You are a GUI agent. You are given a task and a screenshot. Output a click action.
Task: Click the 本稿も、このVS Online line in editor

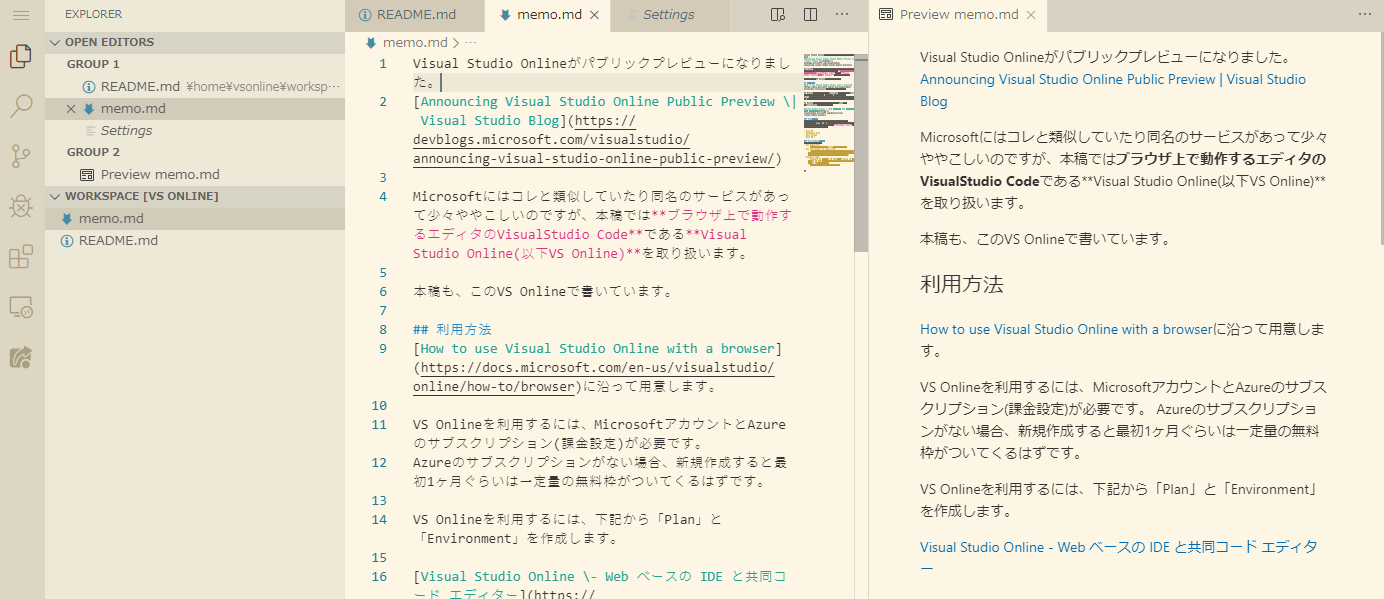[x=543, y=292]
